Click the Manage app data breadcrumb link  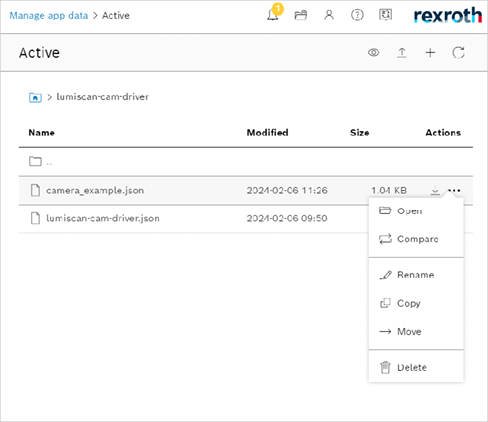pos(49,16)
